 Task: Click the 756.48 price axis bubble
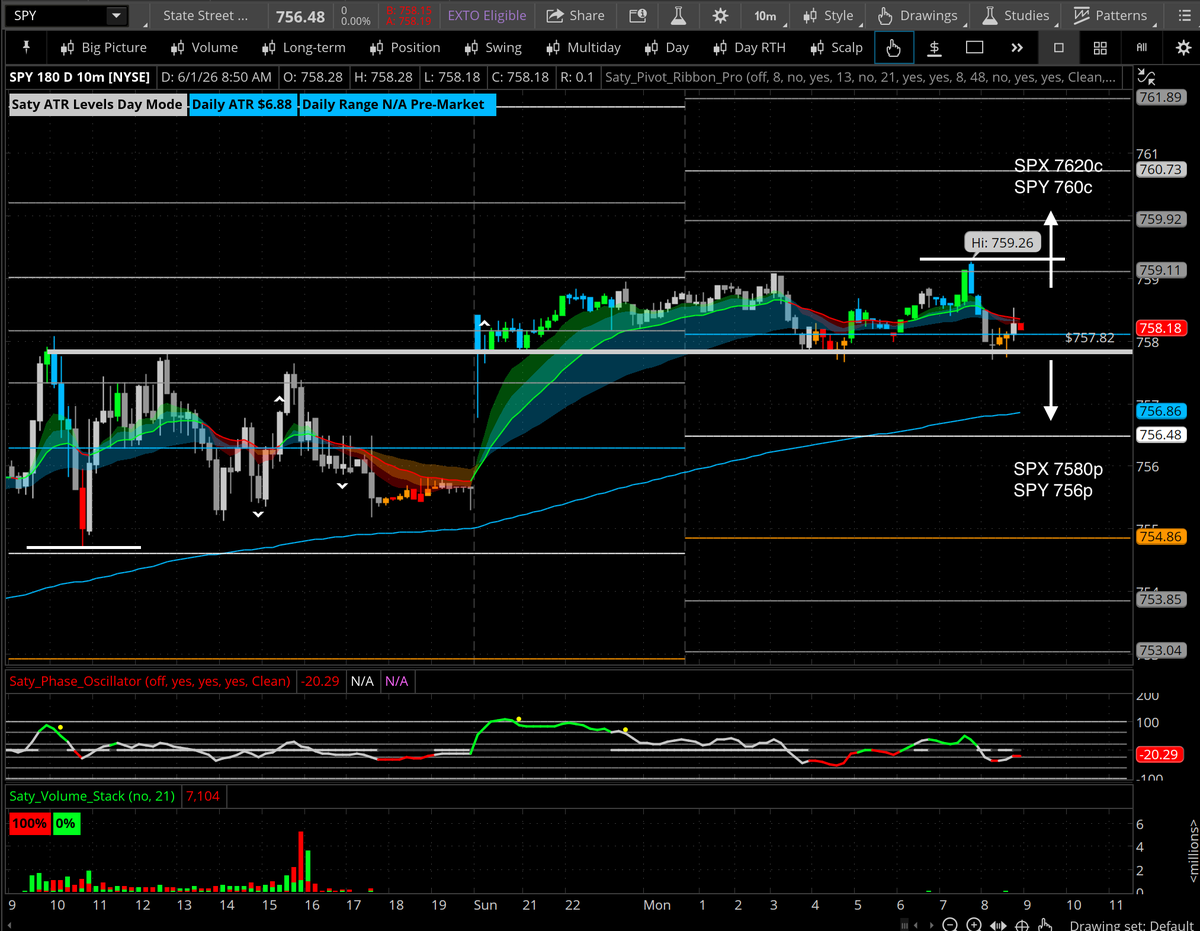(x=1161, y=434)
